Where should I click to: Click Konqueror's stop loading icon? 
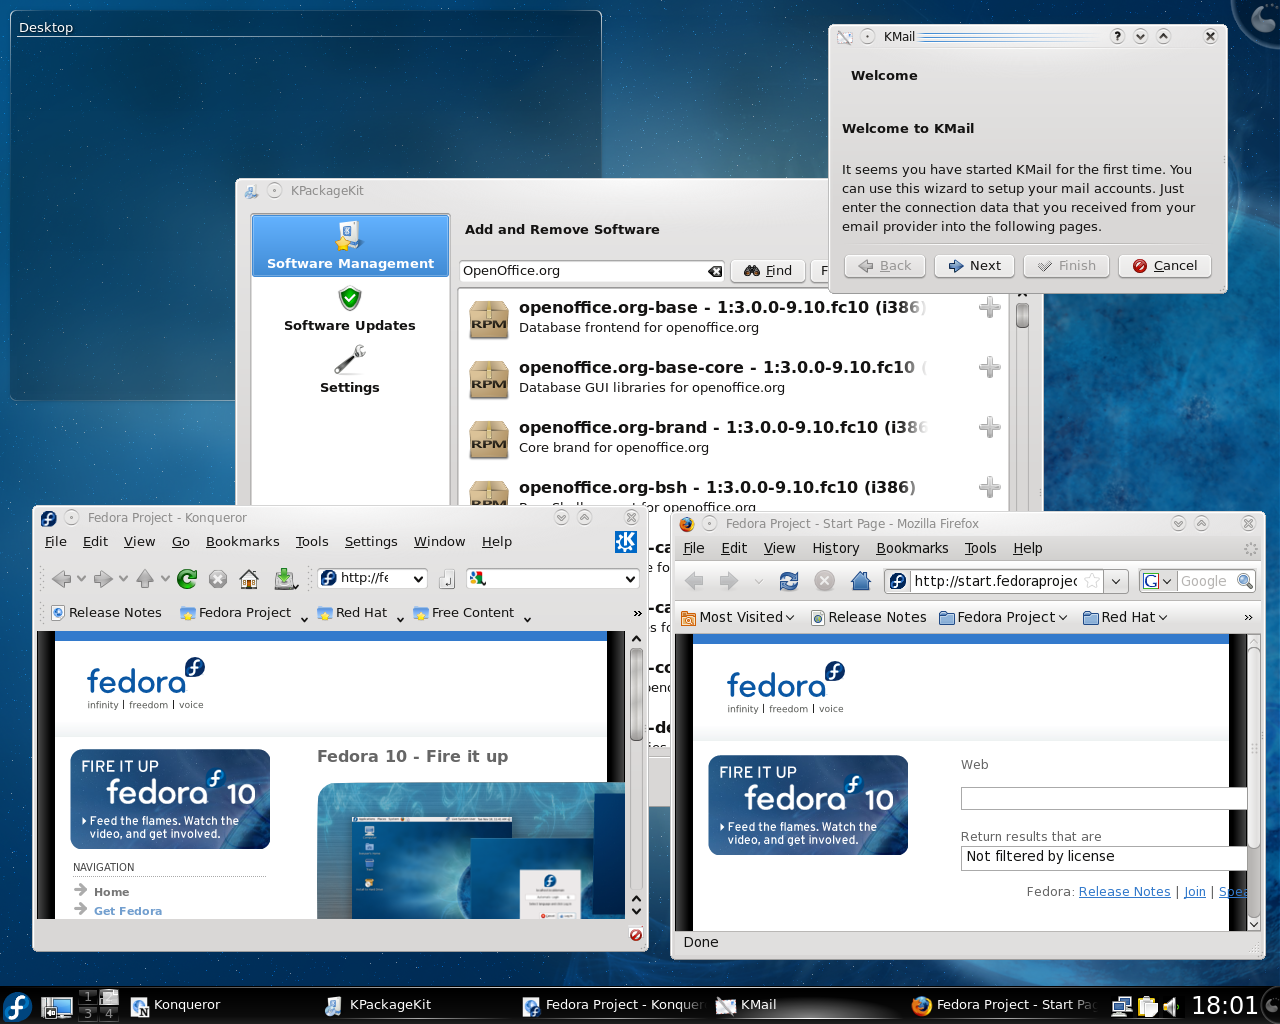point(218,578)
